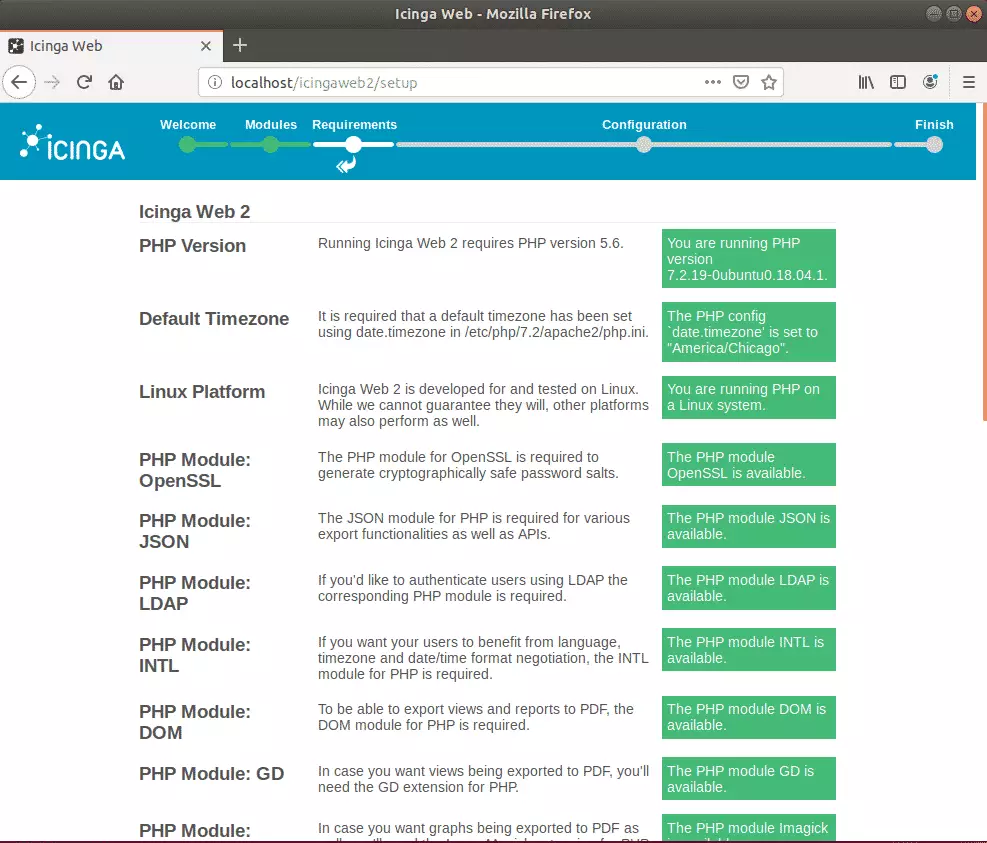Open the Library bookmarks icon
The height and width of the screenshot is (843, 987).
[866, 82]
